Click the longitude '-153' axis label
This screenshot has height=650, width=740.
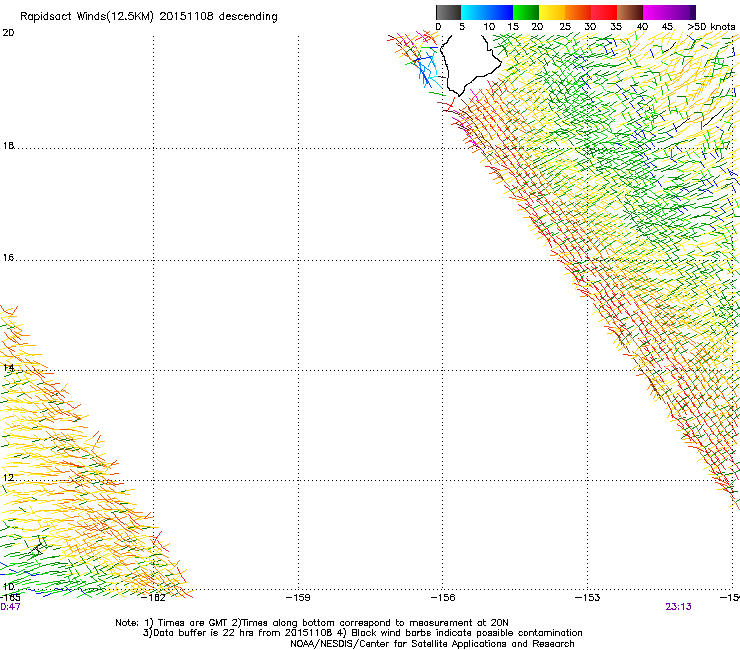tap(588, 598)
